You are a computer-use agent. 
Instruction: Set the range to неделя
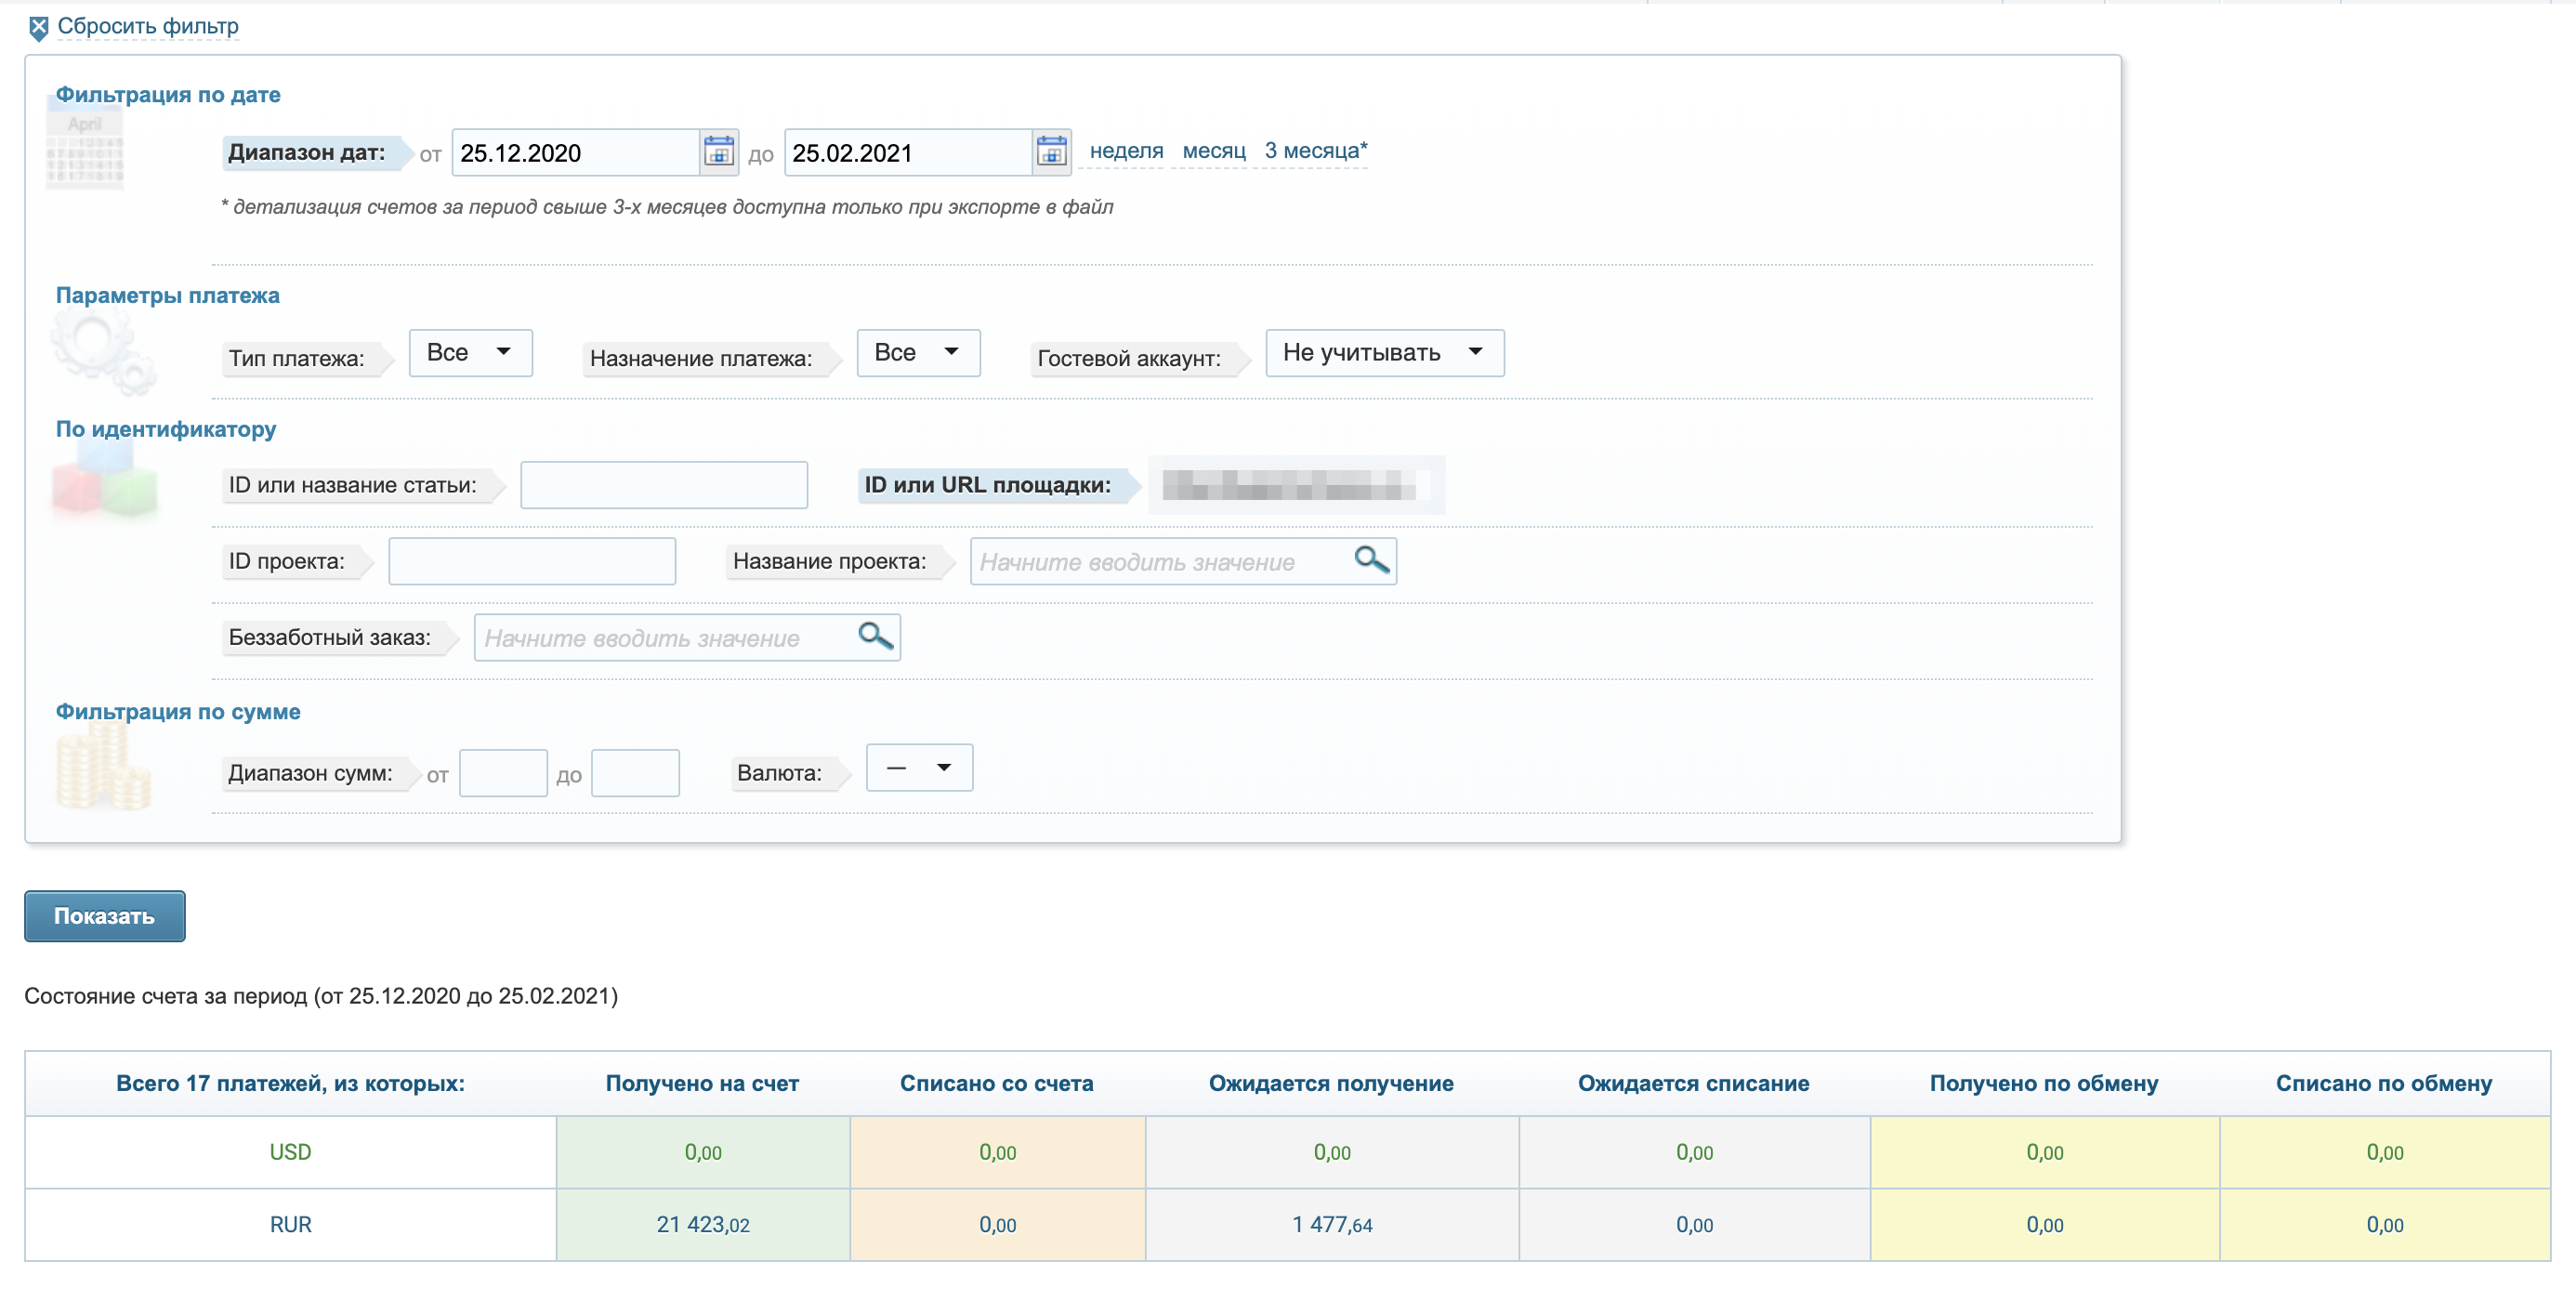tap(1126, 151)
